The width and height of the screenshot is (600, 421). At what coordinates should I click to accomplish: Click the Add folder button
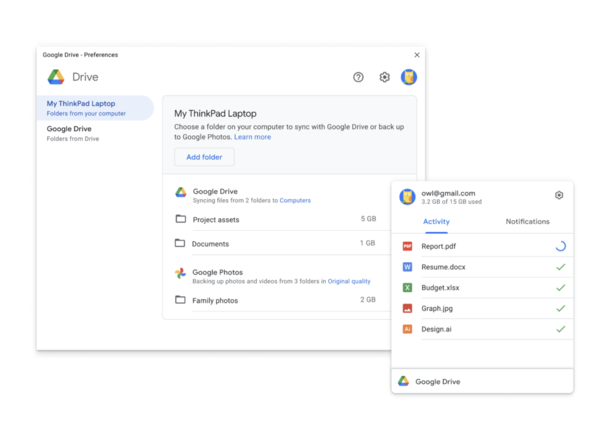204,157
